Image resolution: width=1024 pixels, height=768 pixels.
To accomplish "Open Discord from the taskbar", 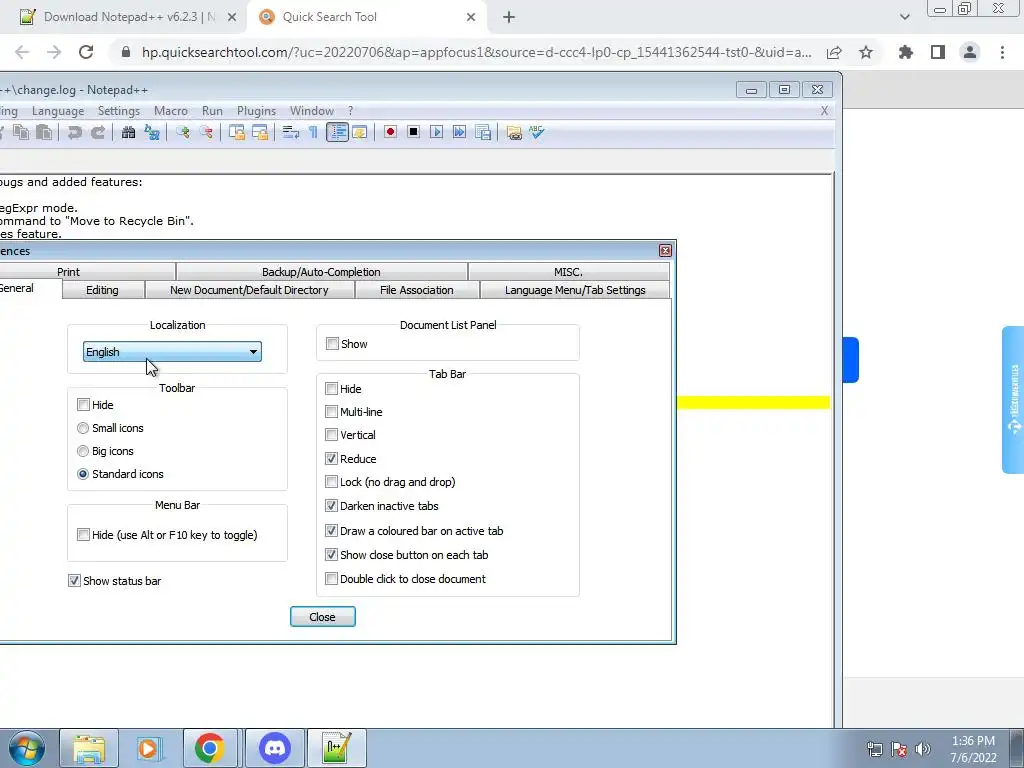I will tap(274, 748).
